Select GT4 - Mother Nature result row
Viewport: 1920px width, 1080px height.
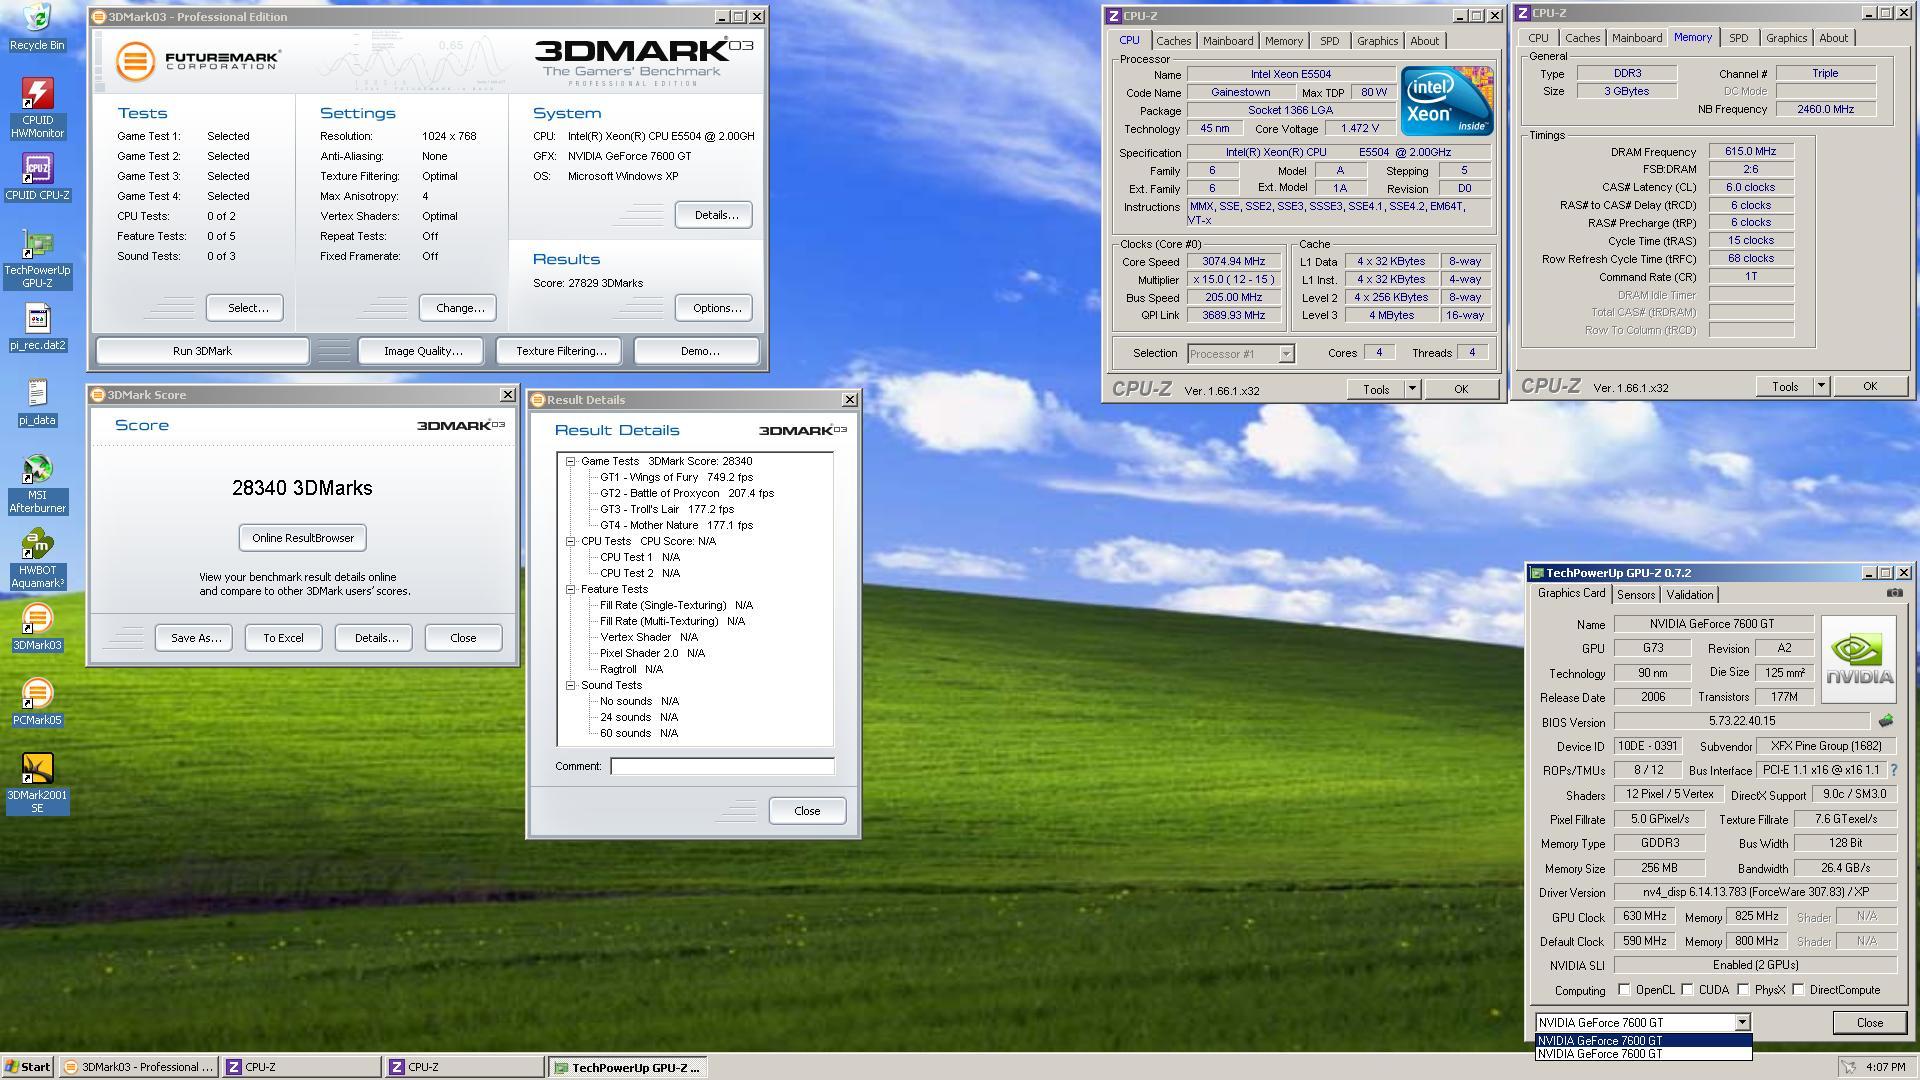[676, 525]
